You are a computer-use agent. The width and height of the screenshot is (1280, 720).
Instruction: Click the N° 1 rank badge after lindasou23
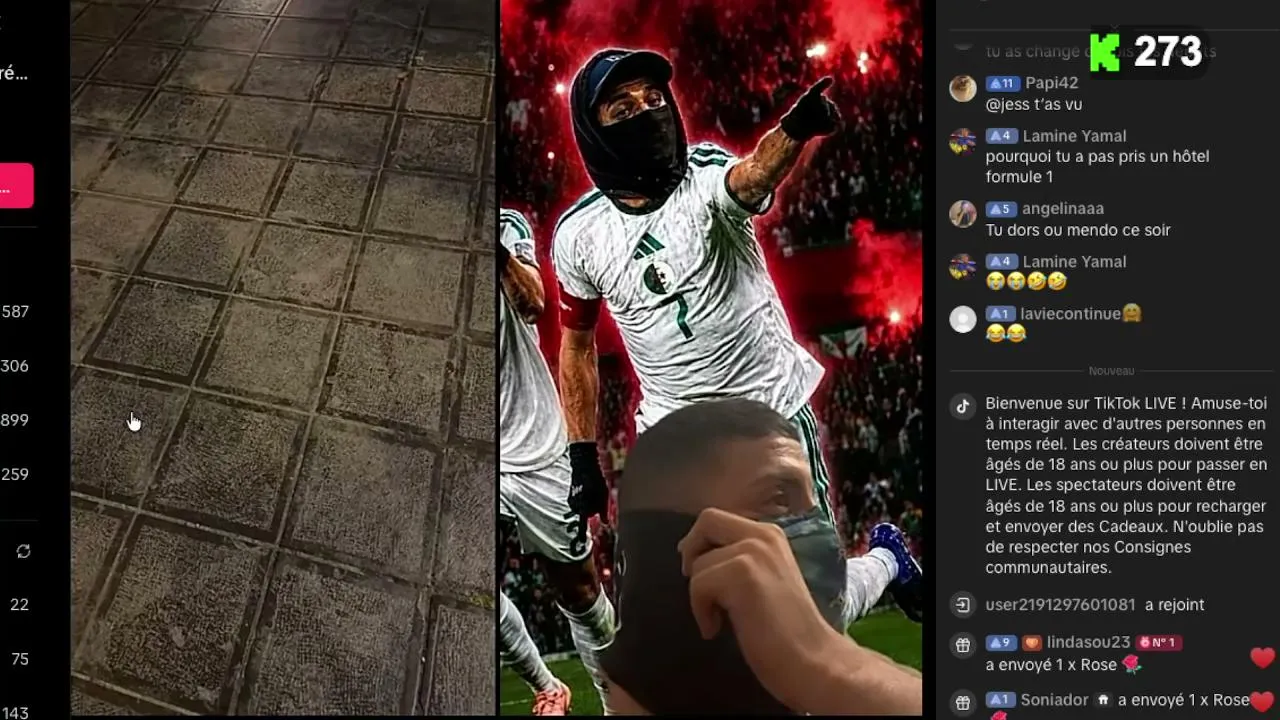(x=1158, y=643)
